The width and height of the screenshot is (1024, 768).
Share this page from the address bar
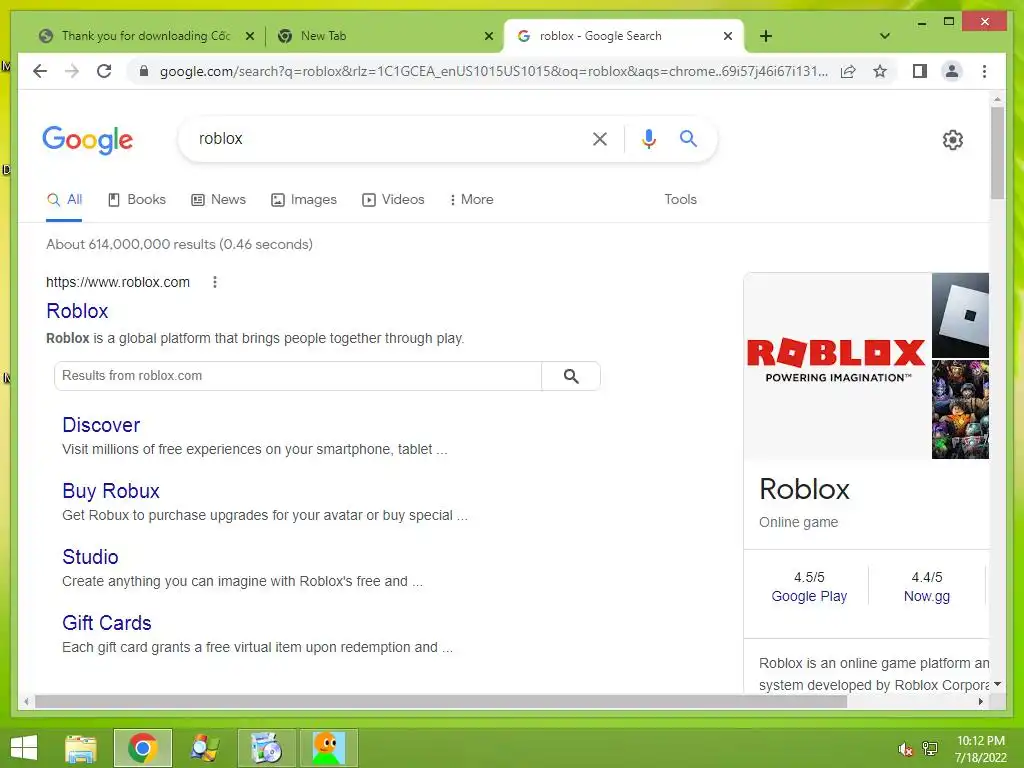[848, 71]
